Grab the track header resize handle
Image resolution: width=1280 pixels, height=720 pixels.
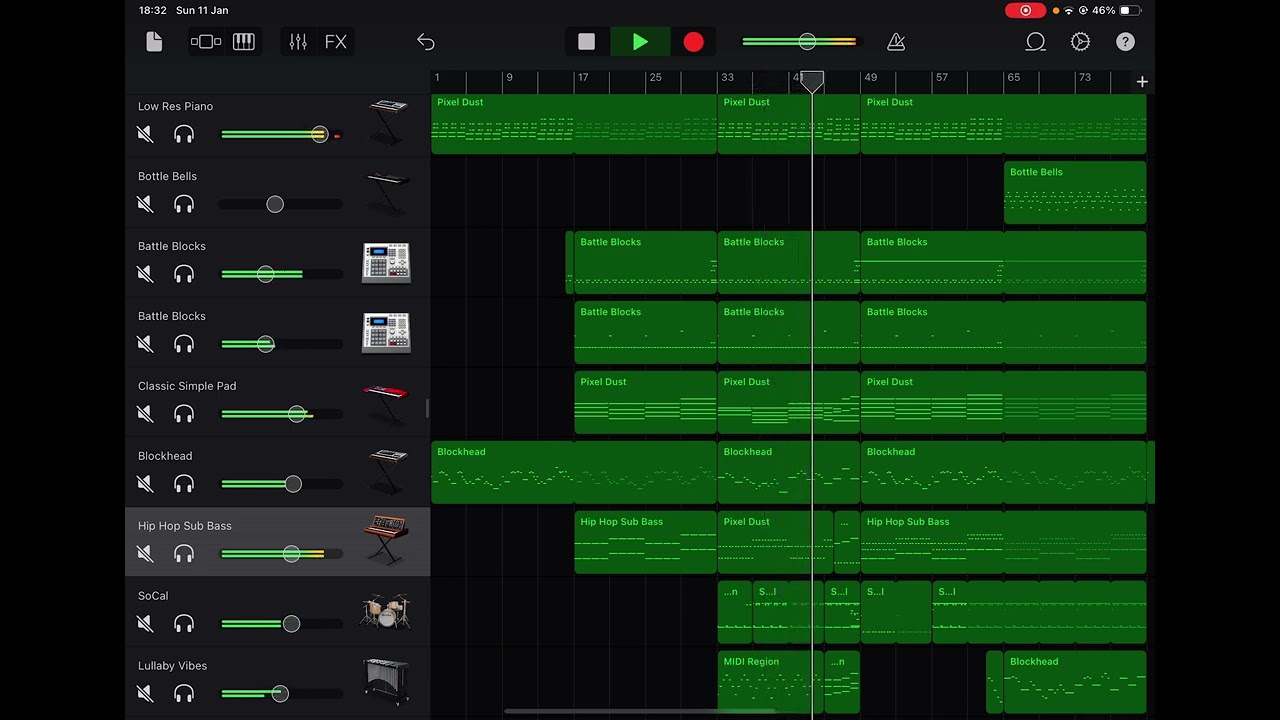click(x=428, y=408)
